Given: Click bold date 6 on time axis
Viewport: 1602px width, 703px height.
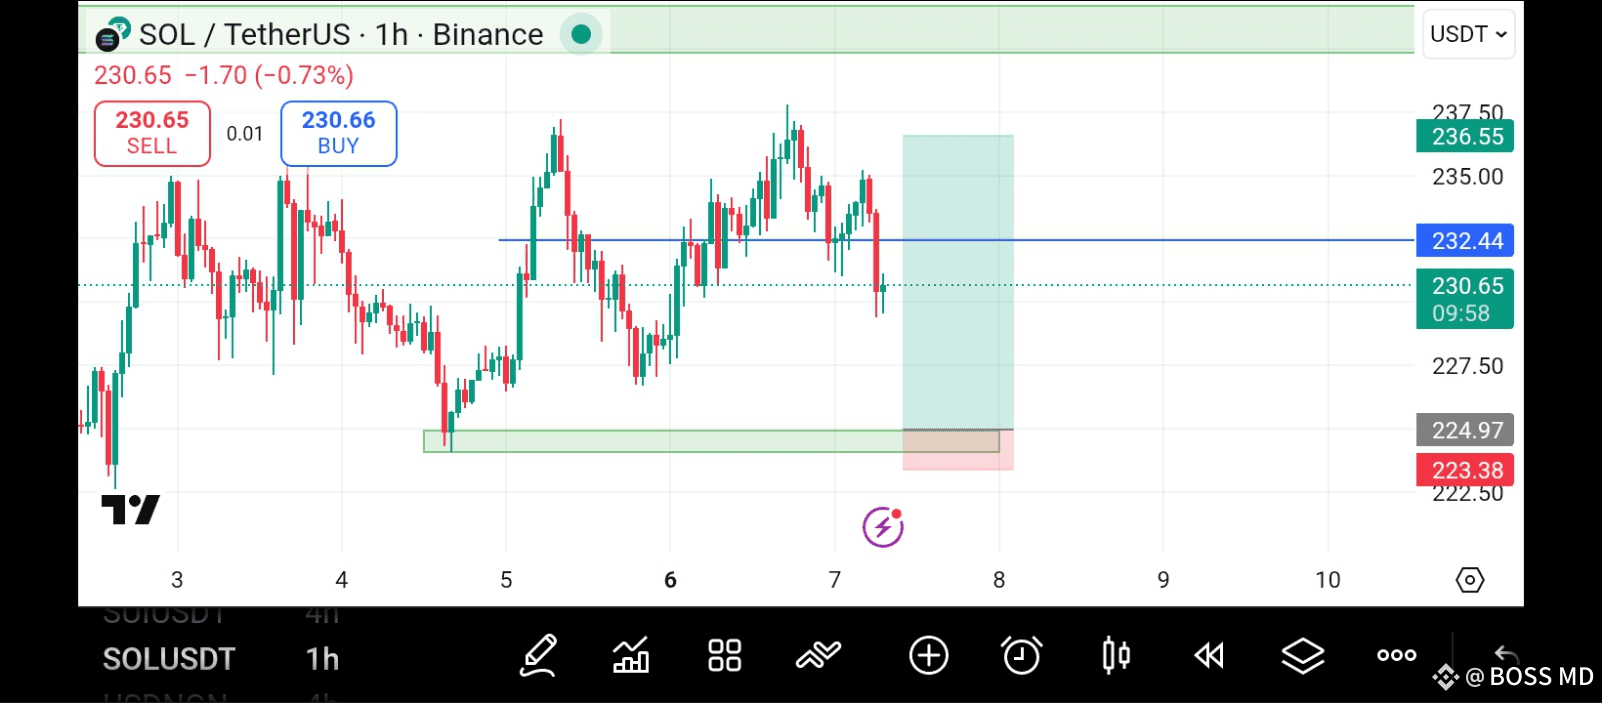Looking at the screenshot, I should pyautogui.click(x=670, y=580).
